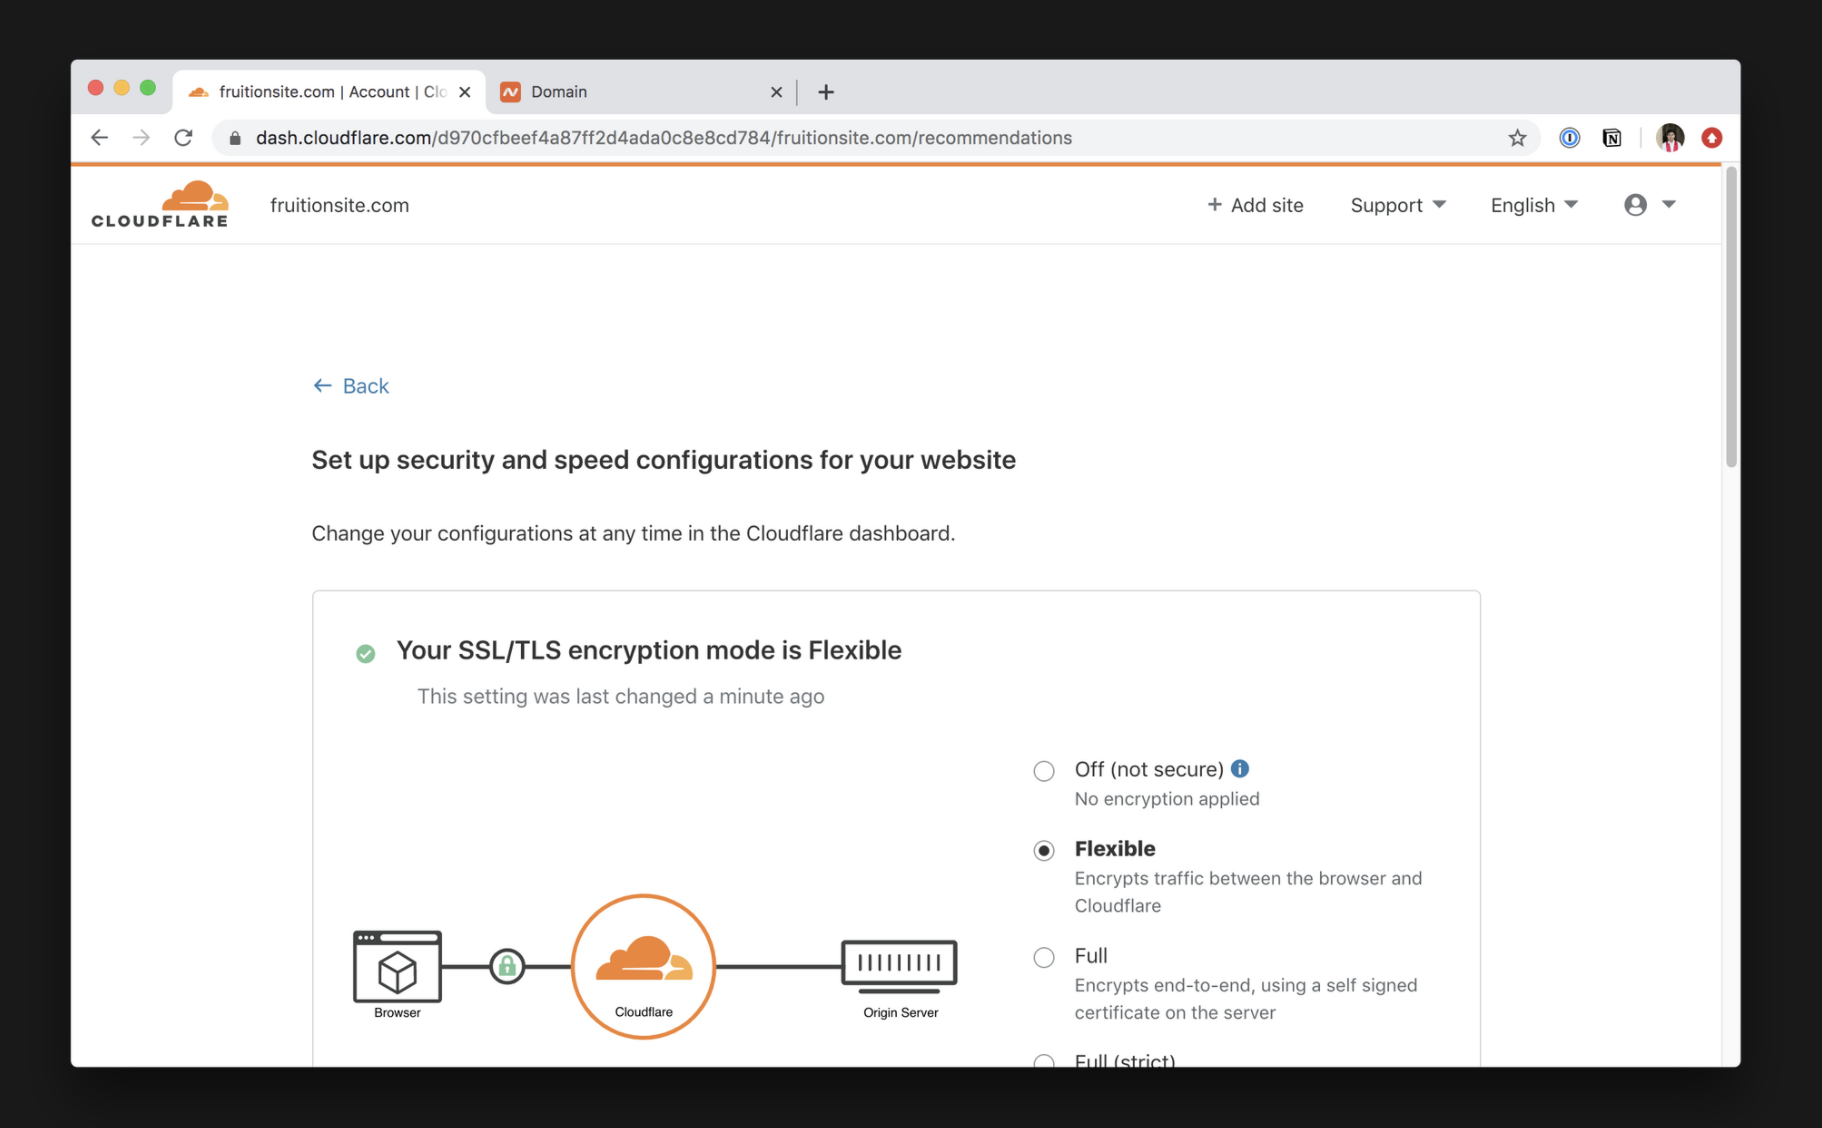The width and height of the screenshot is (1822, 1128).
Task: Open a new browser tab
Action: click(x=826, y=92)
